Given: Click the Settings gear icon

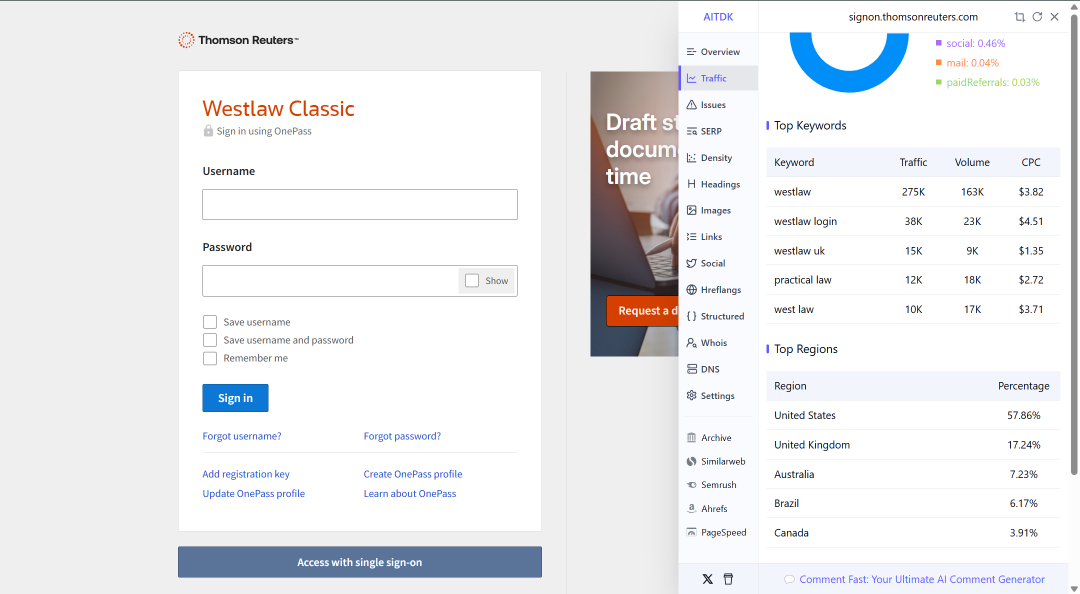Looking at the screenshot, I should click(692, 396).
